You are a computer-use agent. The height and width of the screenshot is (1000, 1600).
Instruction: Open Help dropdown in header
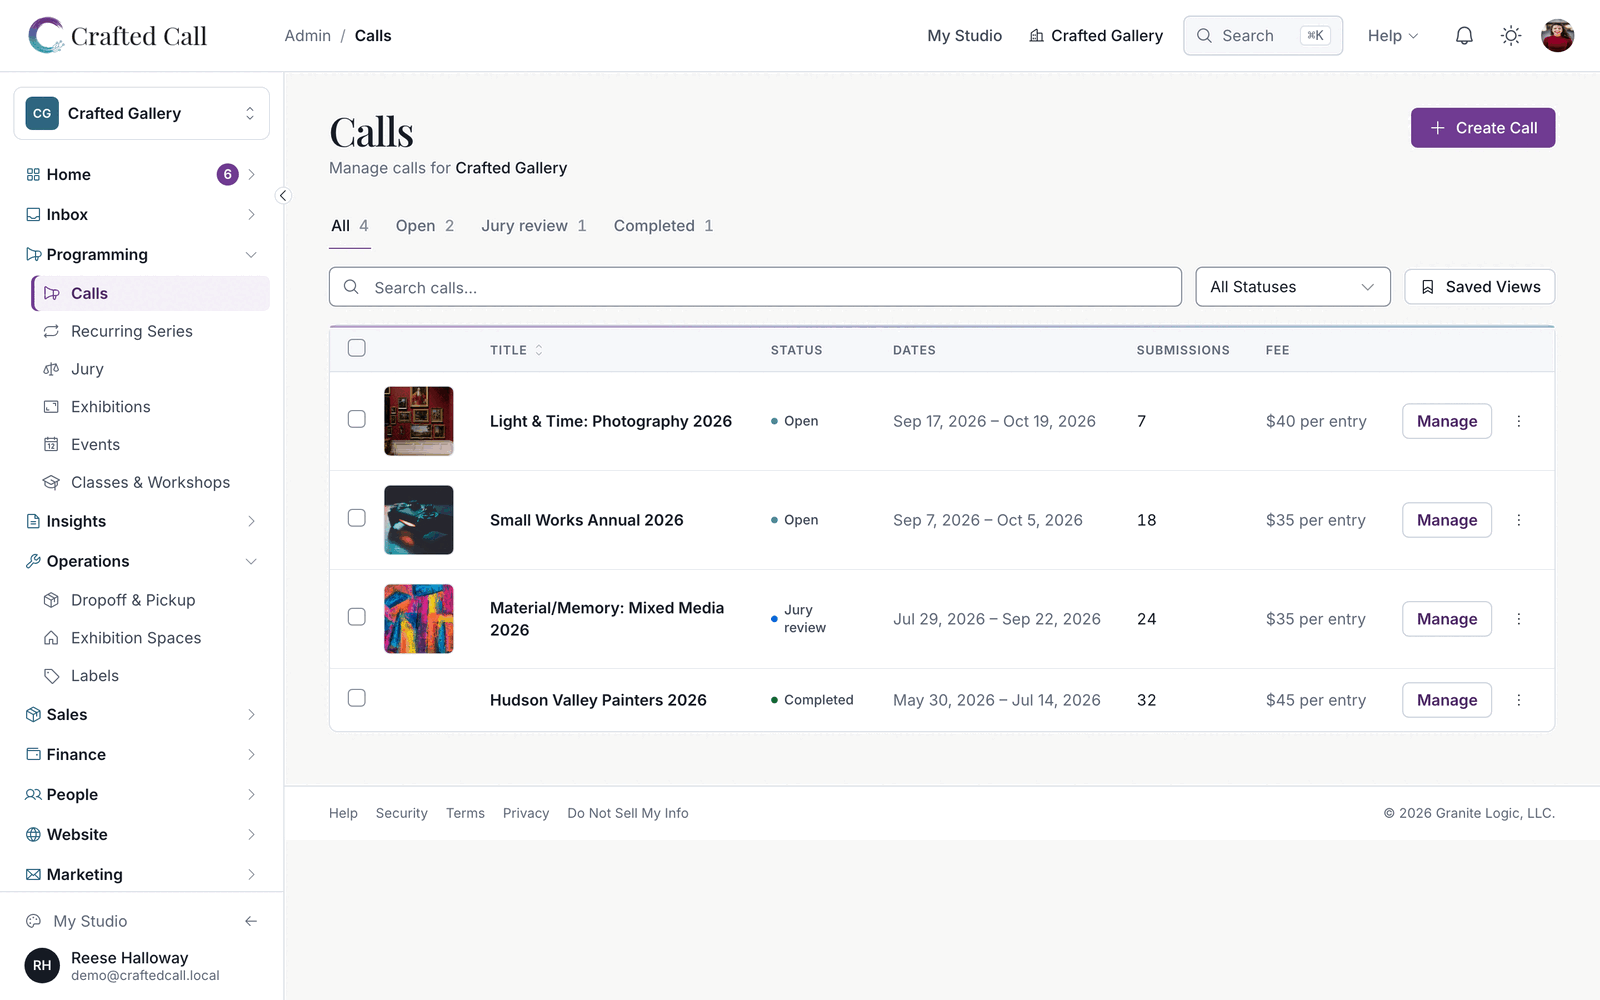click(1393, 36)
